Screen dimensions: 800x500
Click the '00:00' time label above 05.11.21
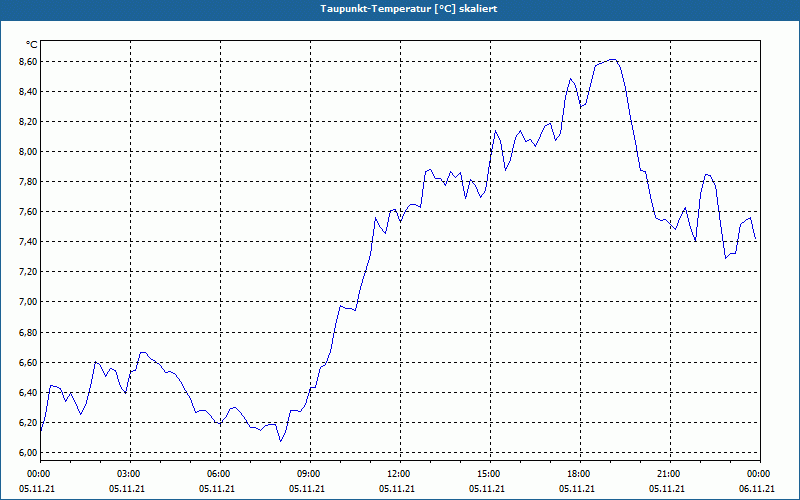click(39, 474)
